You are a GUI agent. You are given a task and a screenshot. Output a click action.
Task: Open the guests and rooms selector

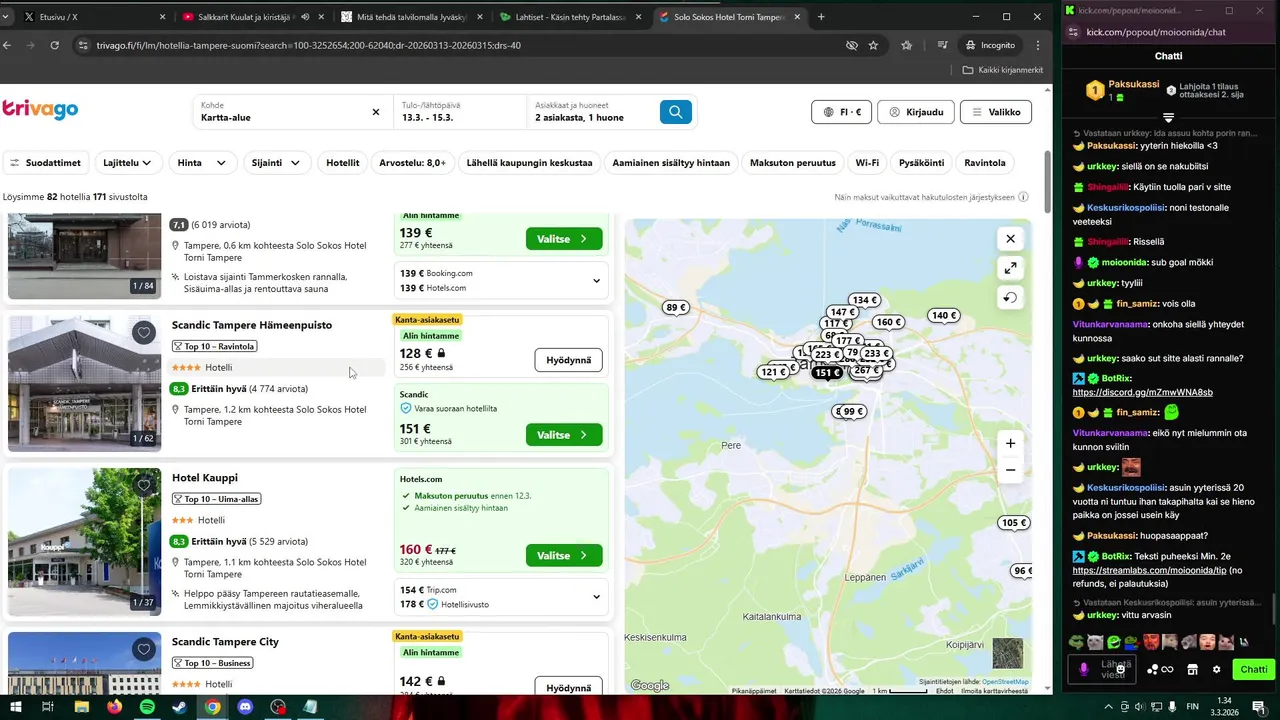tap(590, 112)
